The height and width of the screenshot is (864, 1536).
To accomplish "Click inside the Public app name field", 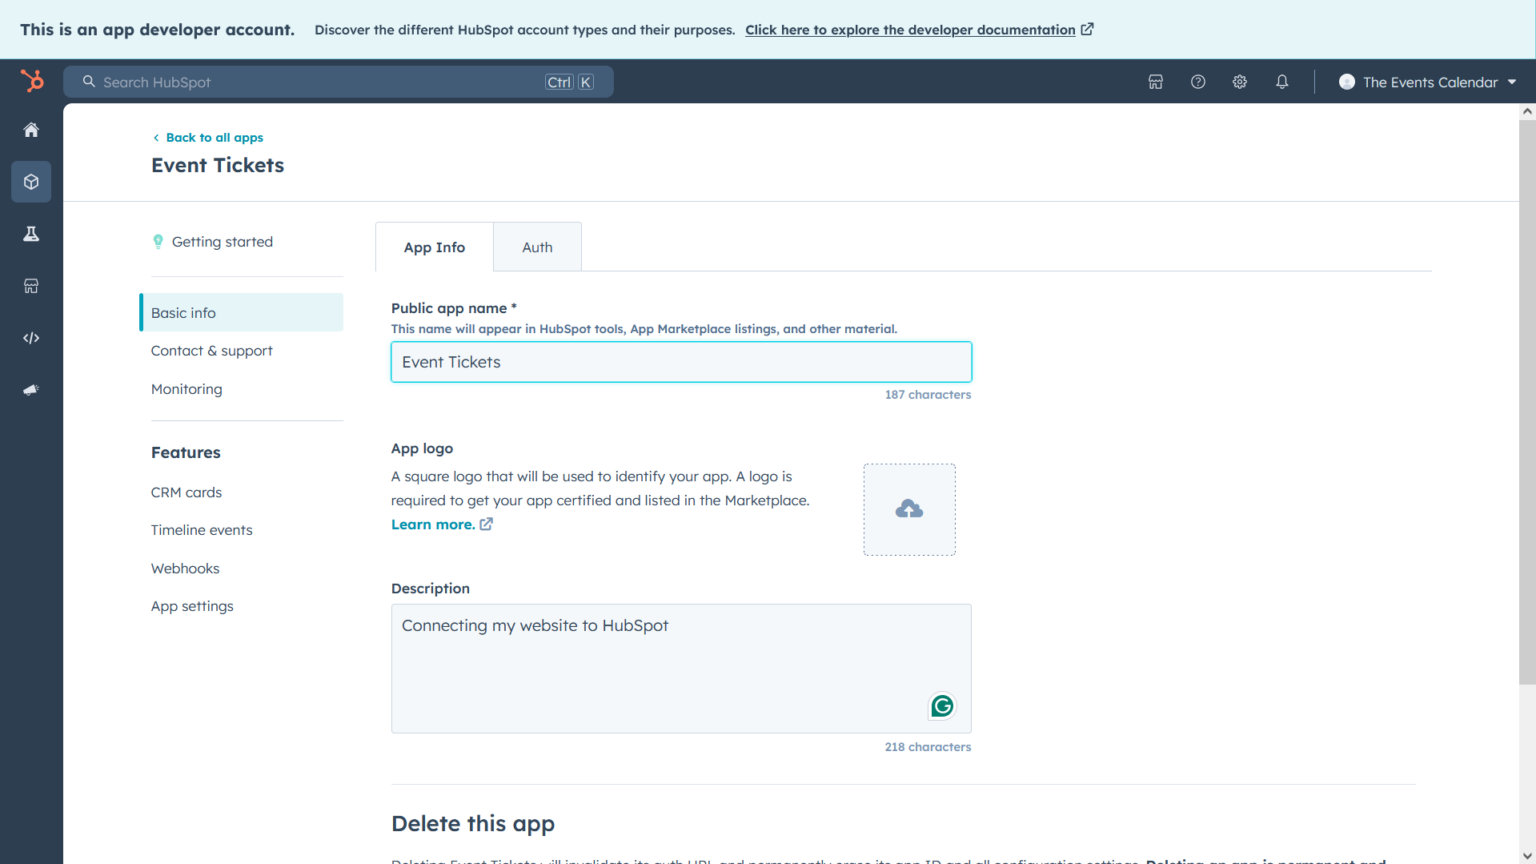I will (x=680, y=362).
